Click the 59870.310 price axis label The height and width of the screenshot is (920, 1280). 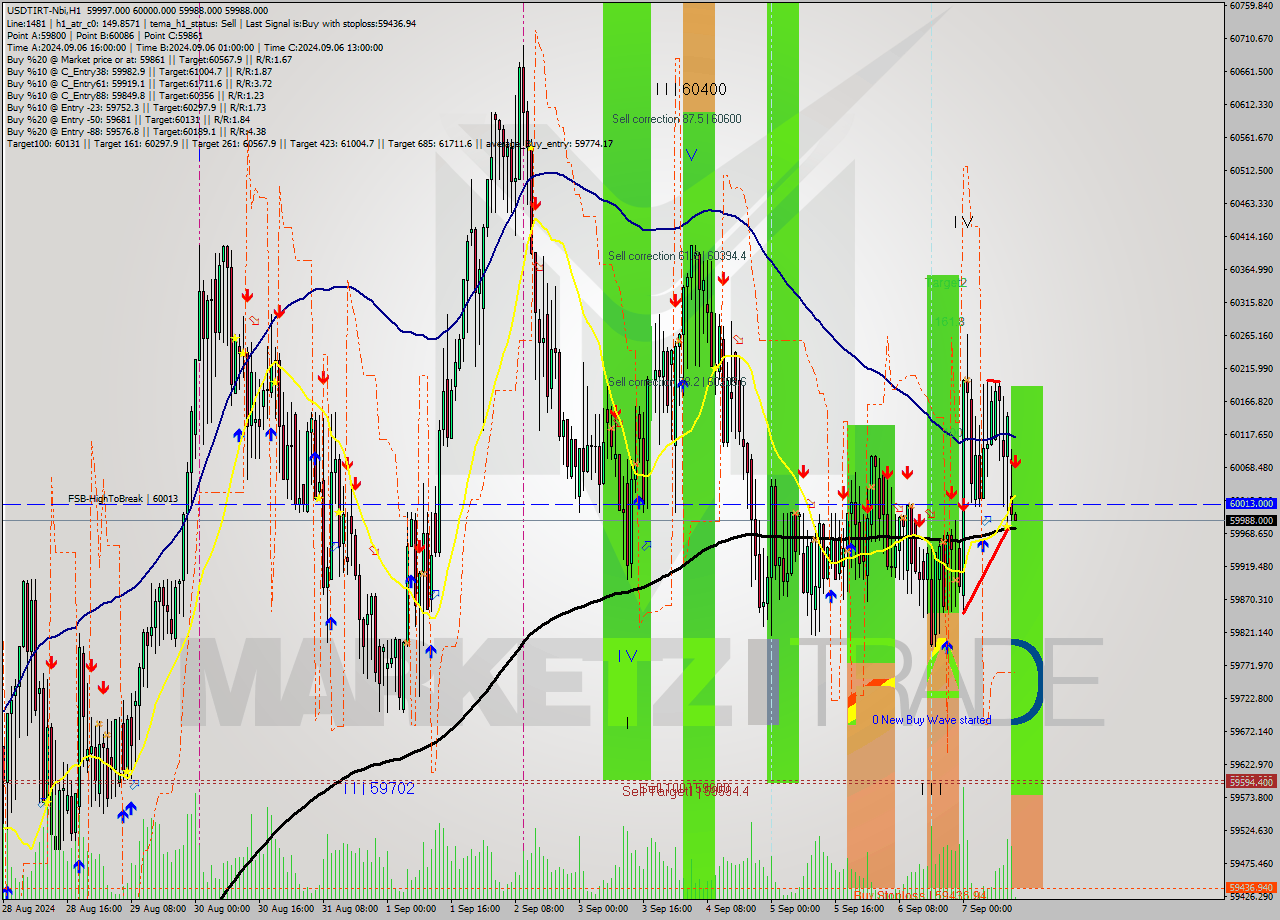pos(1251,599)
